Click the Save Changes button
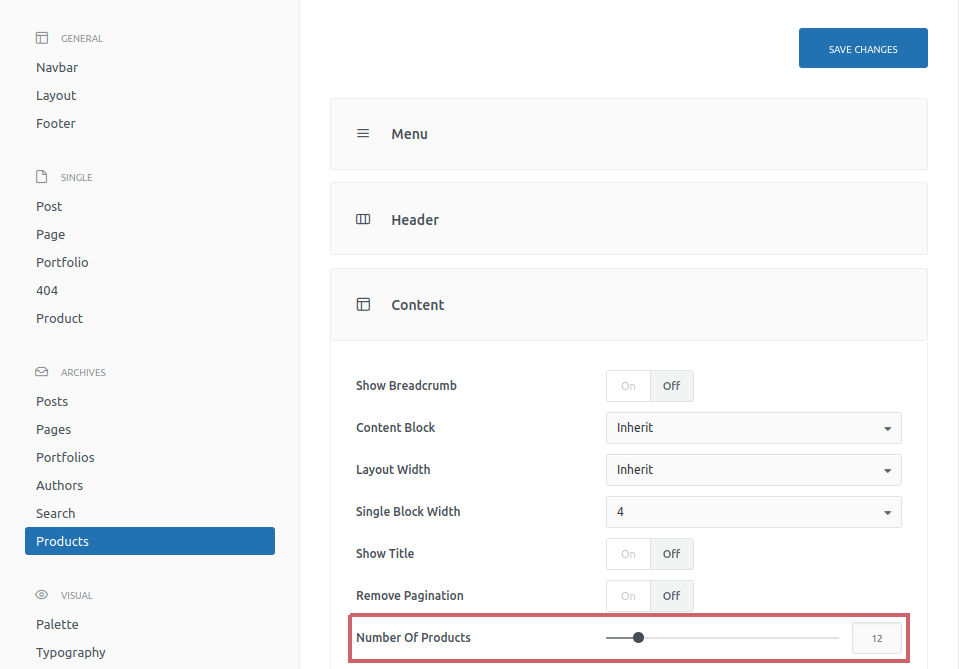Screen dimensions: 959x669 click(x=863, y=48)
